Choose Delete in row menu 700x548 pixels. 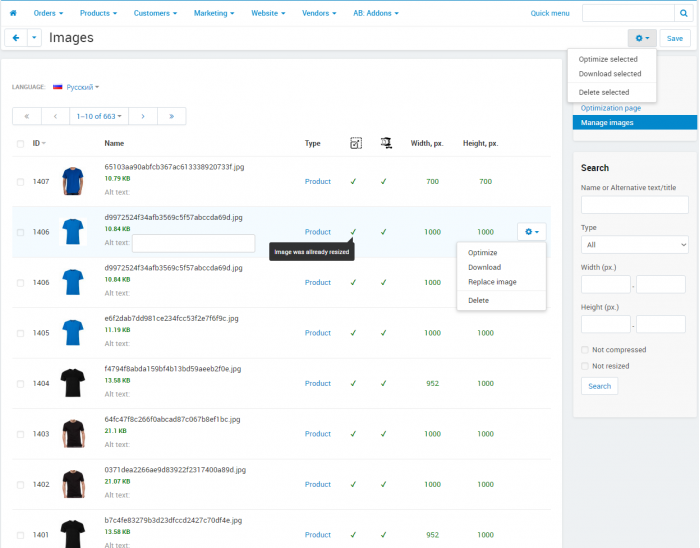point(478,300)
